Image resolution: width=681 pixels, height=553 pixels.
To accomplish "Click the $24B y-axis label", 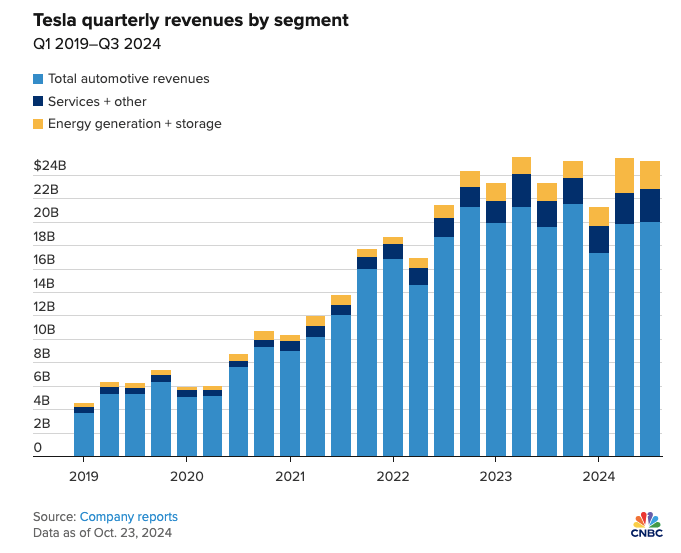I will [x=50, y=166].
